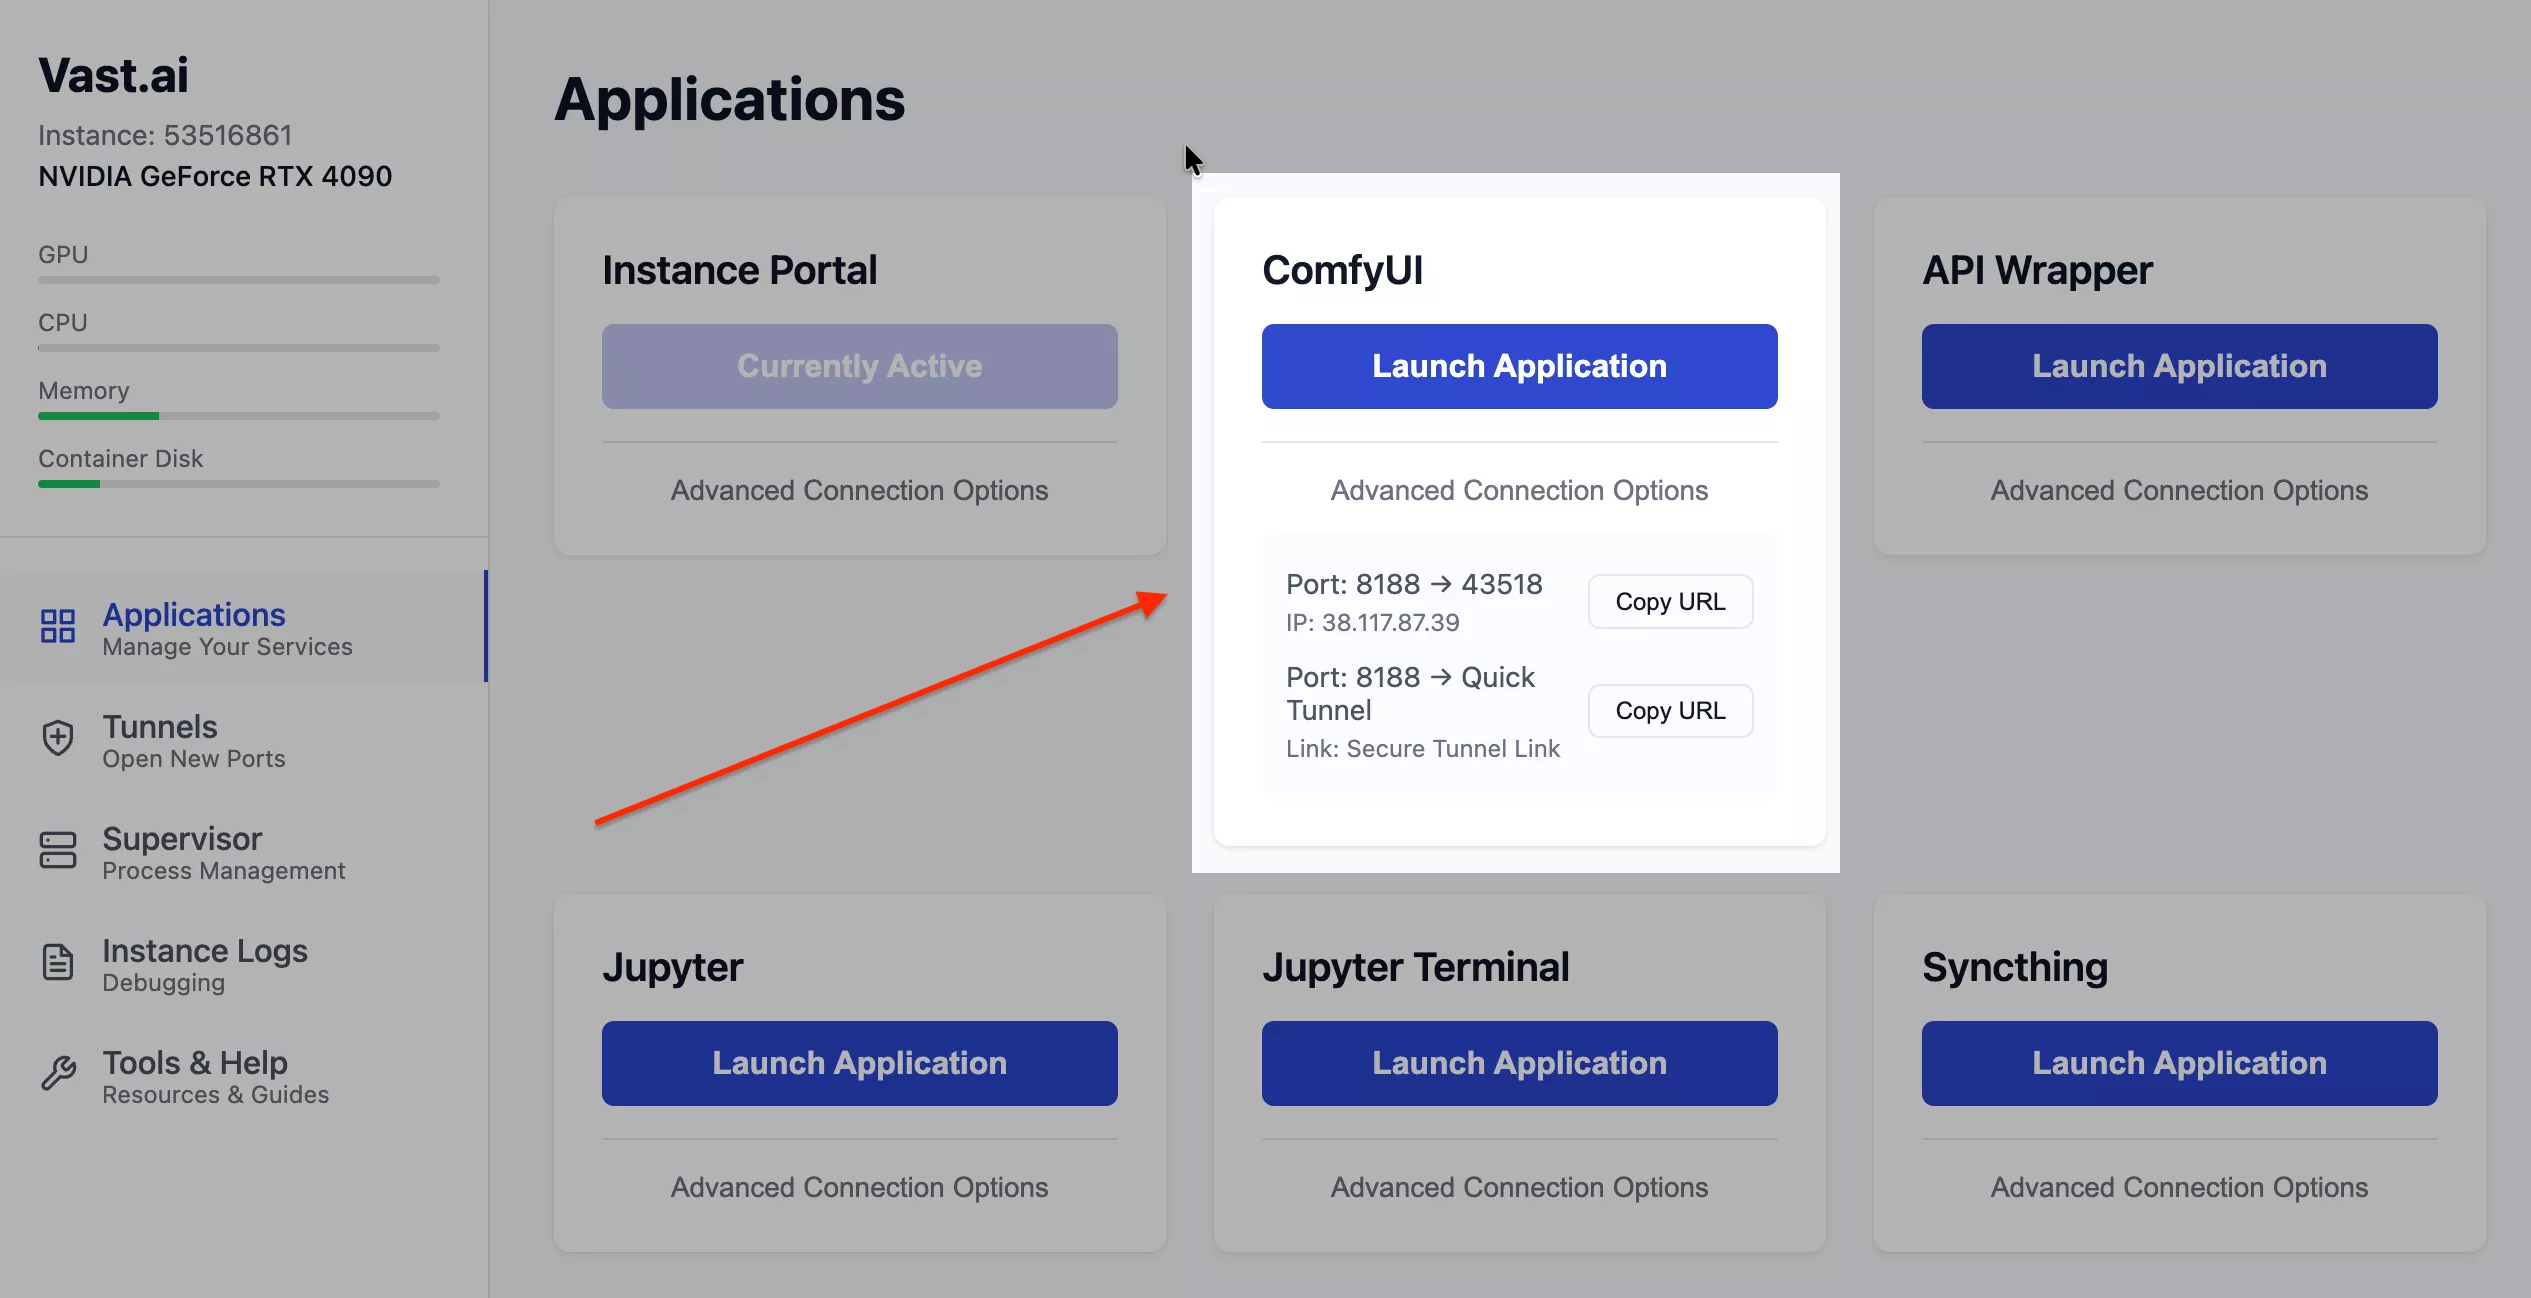Viewport: 2531px width, 1298px height.
Task: Open the Applications sidebar menu item
Action: [x=244, y=627]
